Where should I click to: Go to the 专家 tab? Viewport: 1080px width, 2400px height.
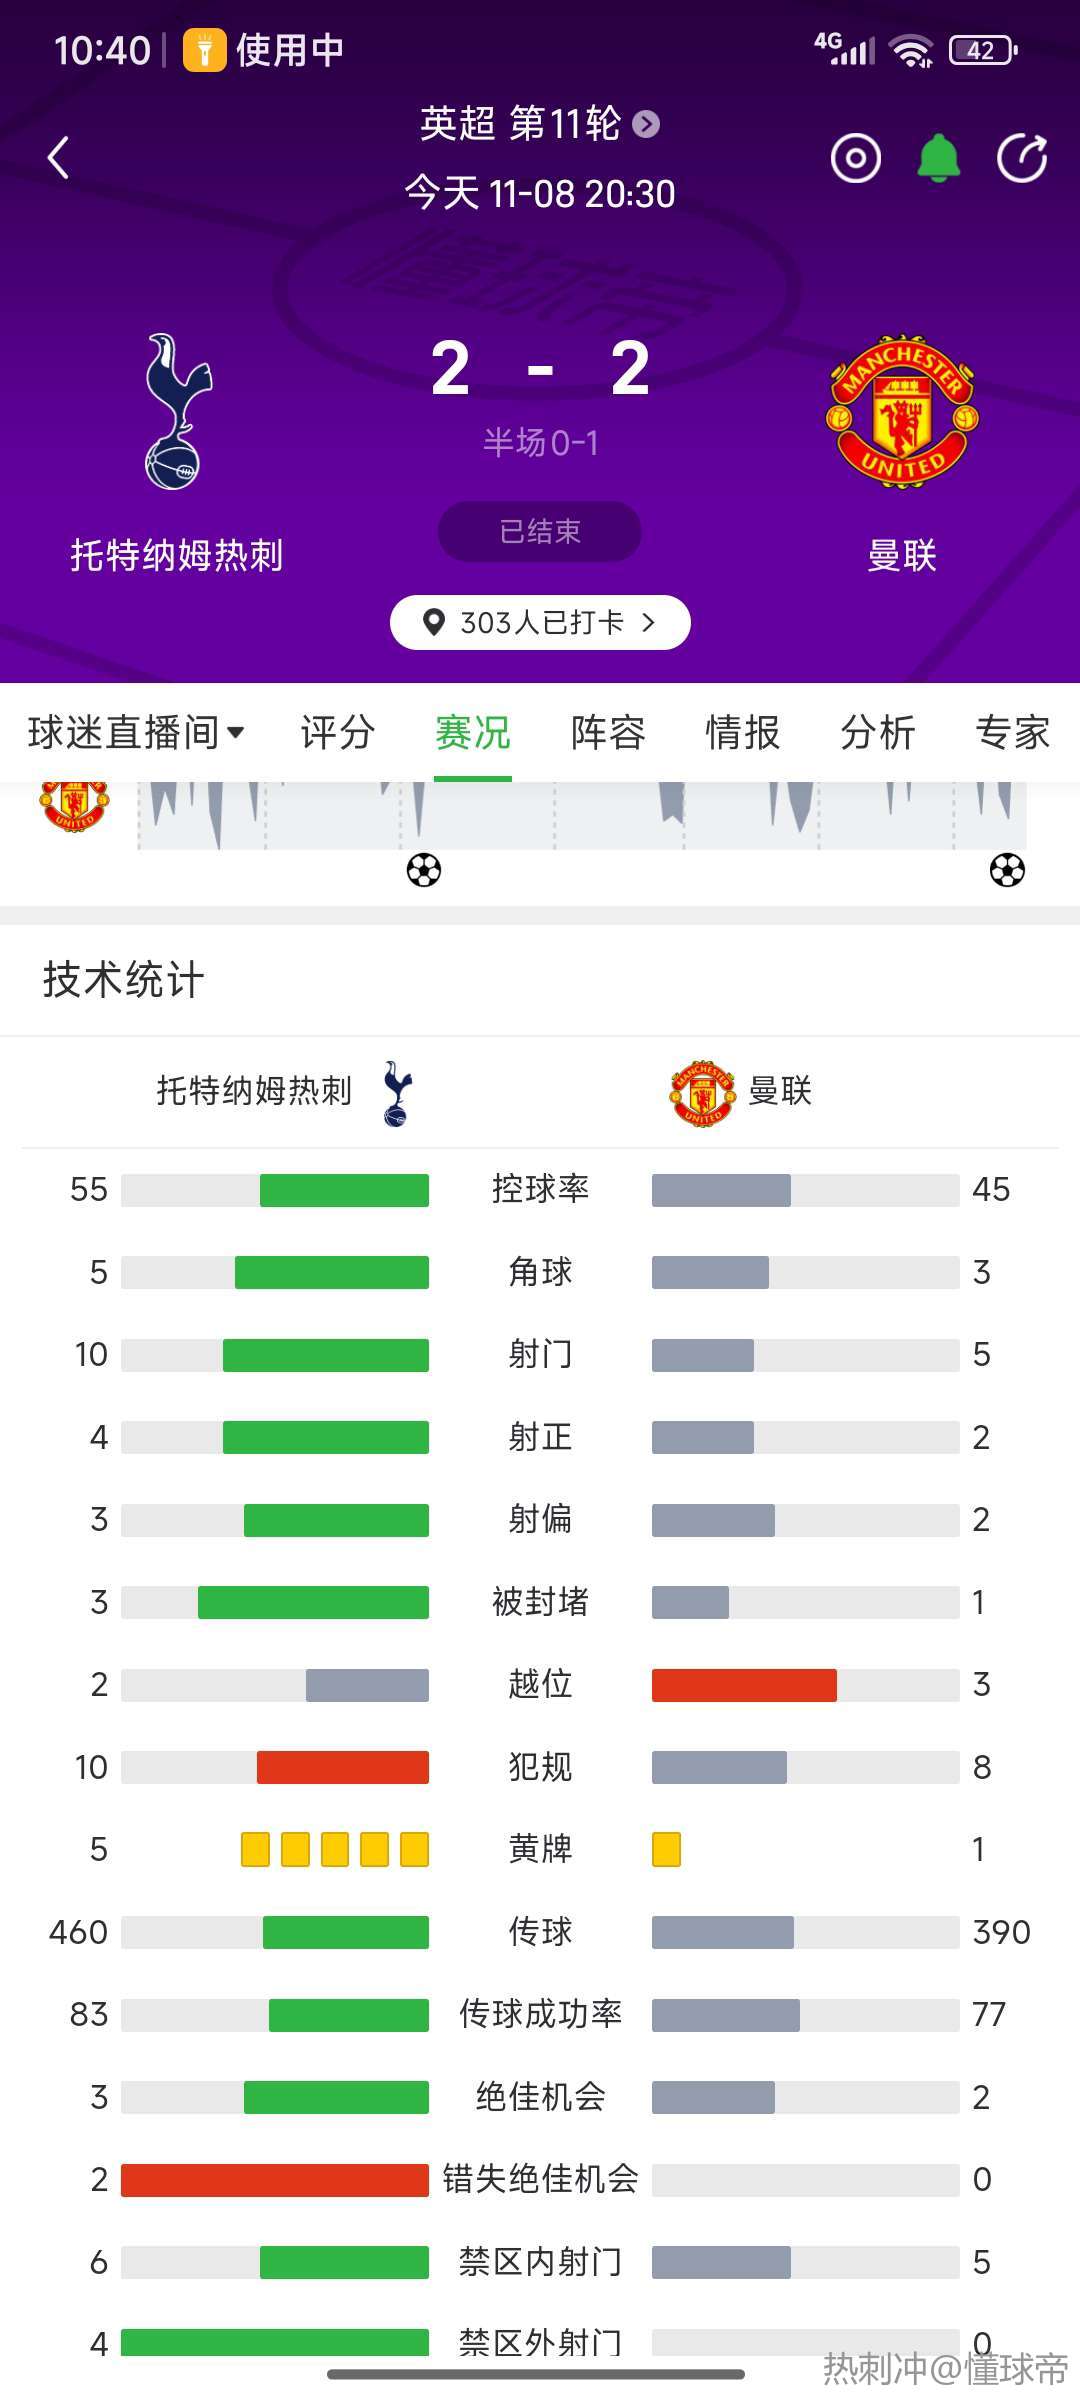[1012, 733]
